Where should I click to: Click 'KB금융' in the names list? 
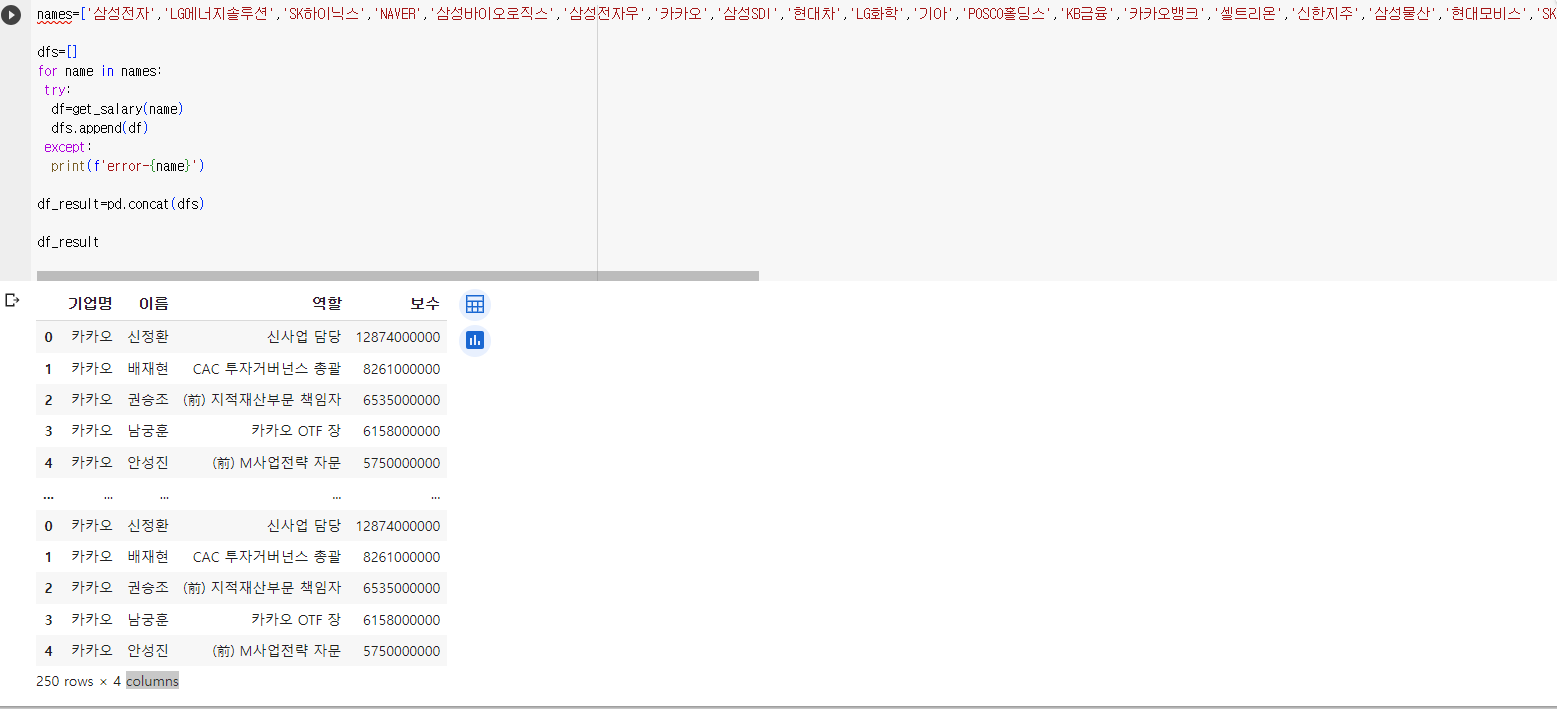(1085, 15)
